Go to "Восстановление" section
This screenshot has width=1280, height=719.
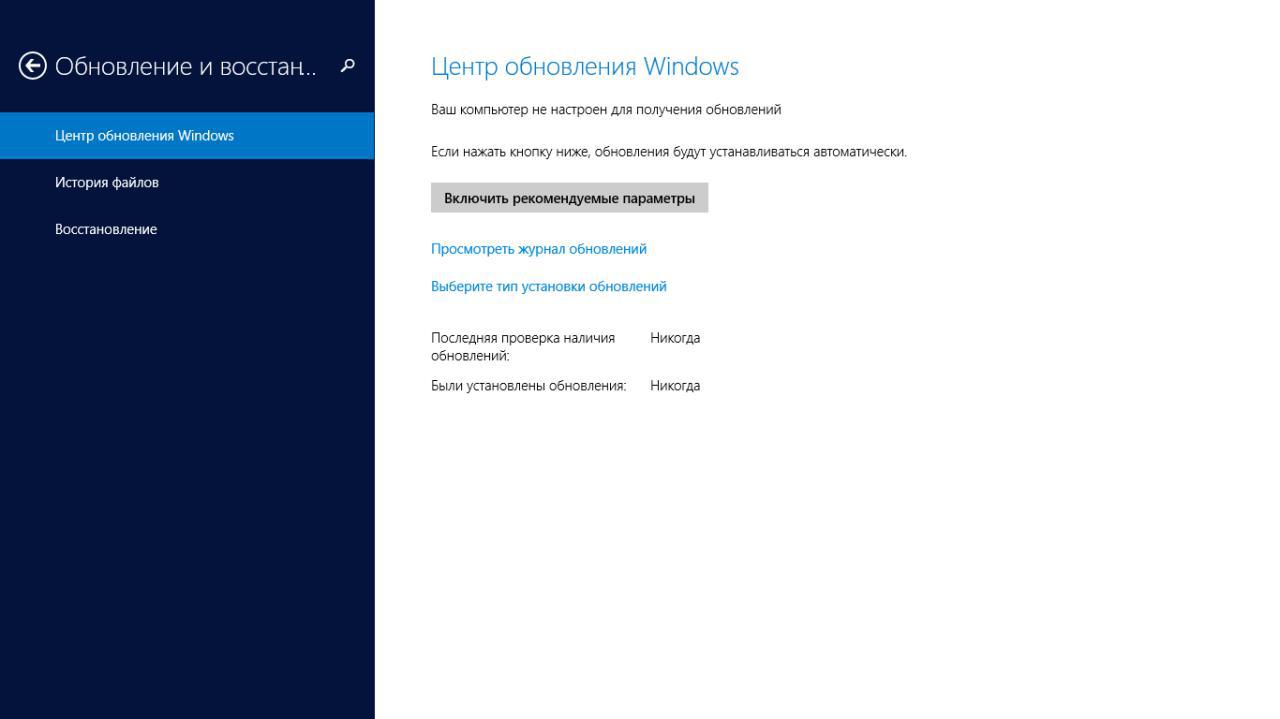106,229
